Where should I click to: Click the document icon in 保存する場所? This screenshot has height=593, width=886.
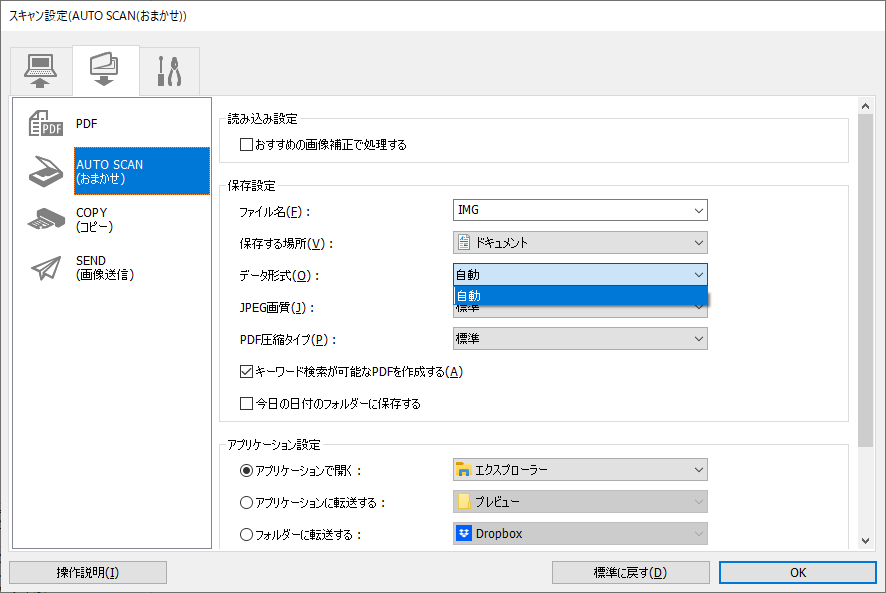click(x=464, y=243)
